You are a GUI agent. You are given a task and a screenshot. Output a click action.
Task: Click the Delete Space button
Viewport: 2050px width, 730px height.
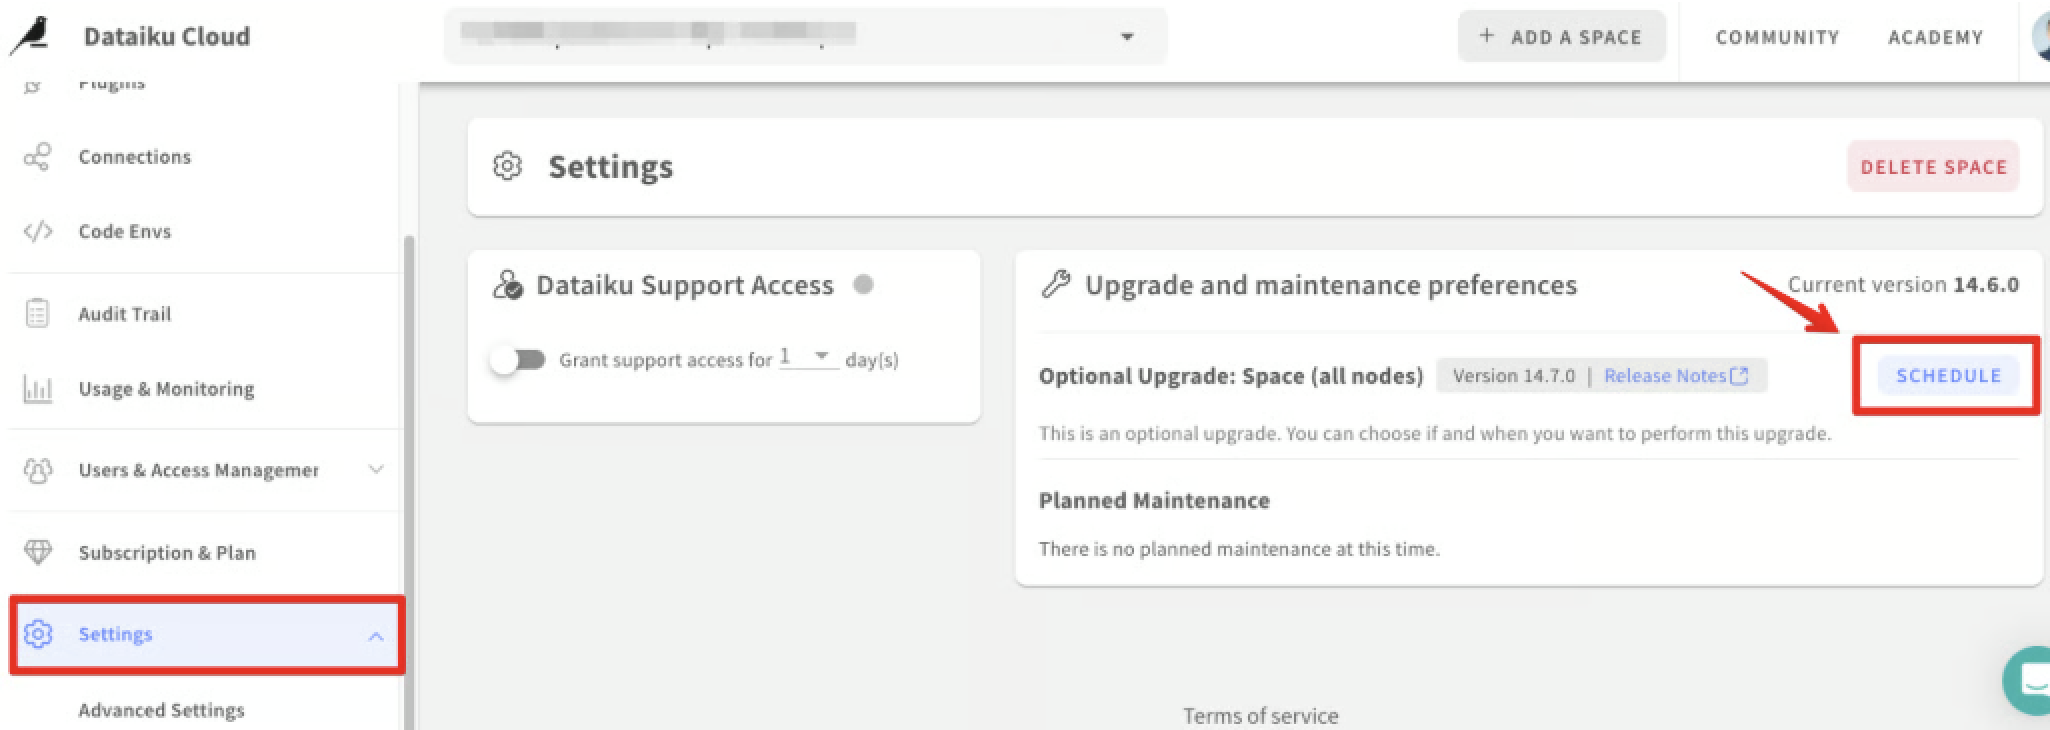(x=1933, y=167)
